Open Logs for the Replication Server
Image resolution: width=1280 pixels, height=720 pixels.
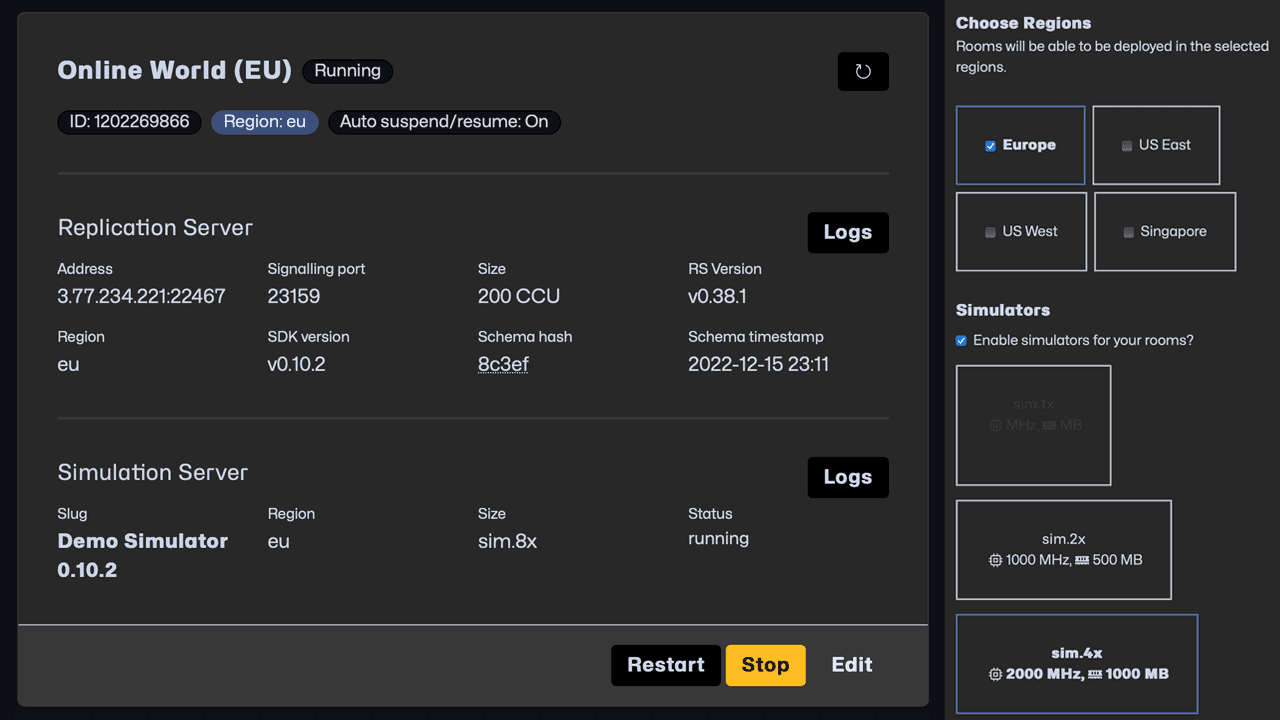click(847, 232)
